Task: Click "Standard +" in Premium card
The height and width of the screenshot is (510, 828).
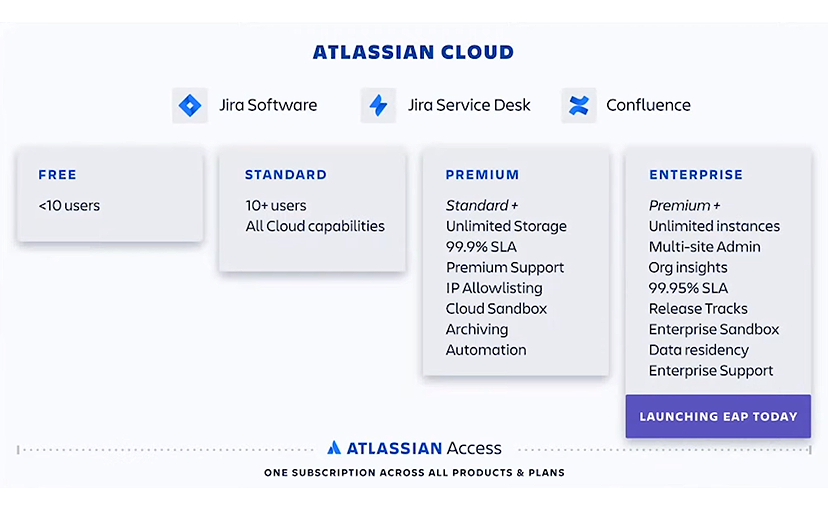Action: click(482, 205)
